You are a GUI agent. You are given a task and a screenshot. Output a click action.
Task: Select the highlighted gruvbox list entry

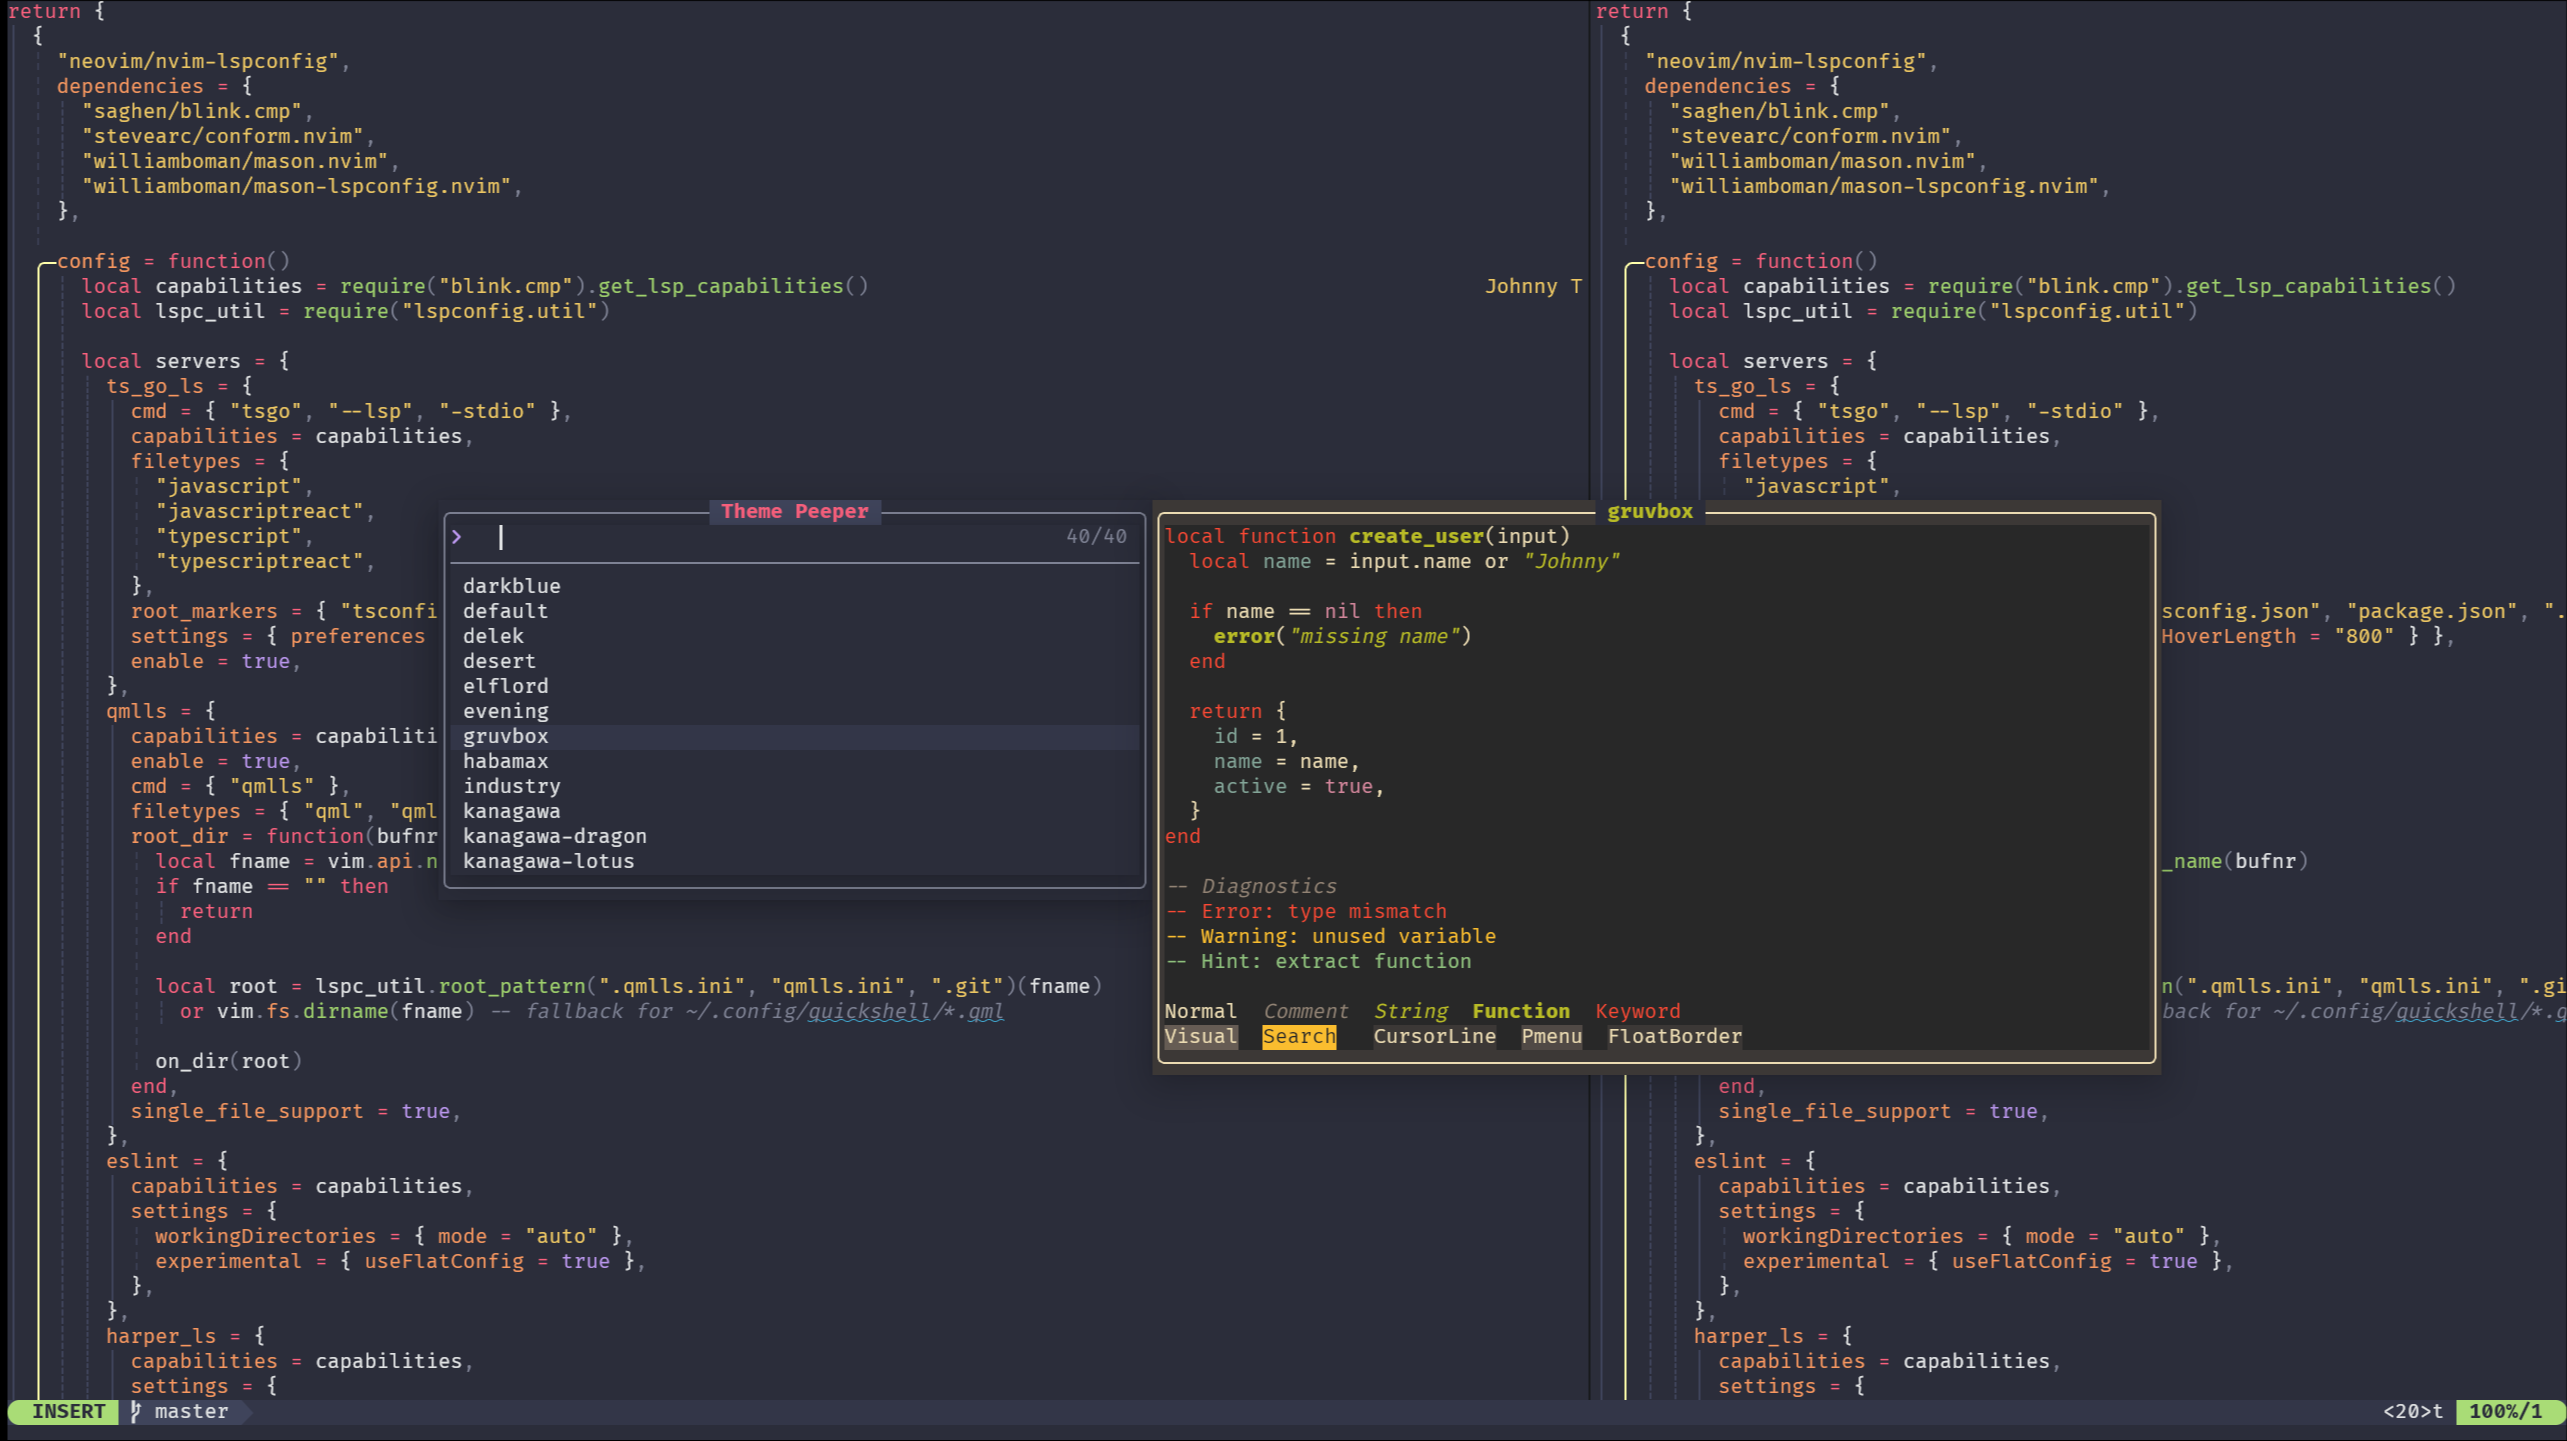[795, 736]
